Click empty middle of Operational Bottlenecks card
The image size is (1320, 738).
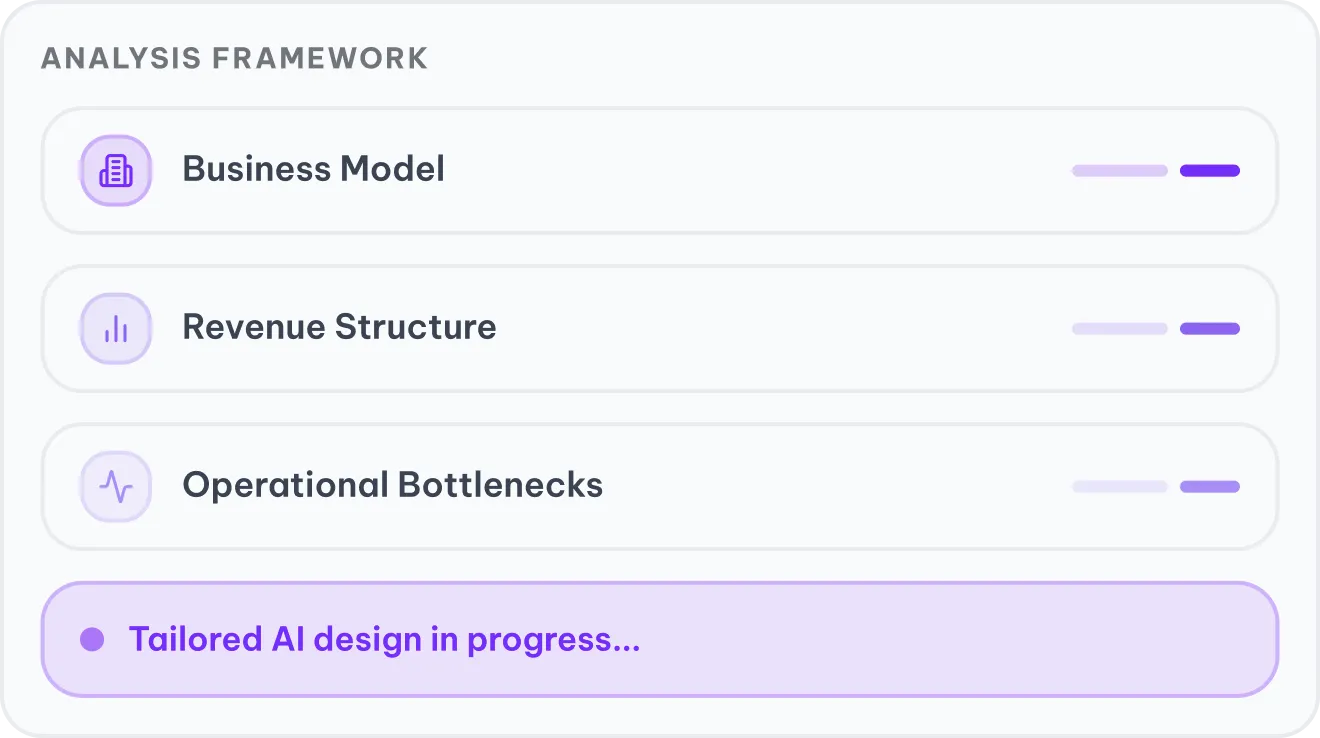coord(830,487)
